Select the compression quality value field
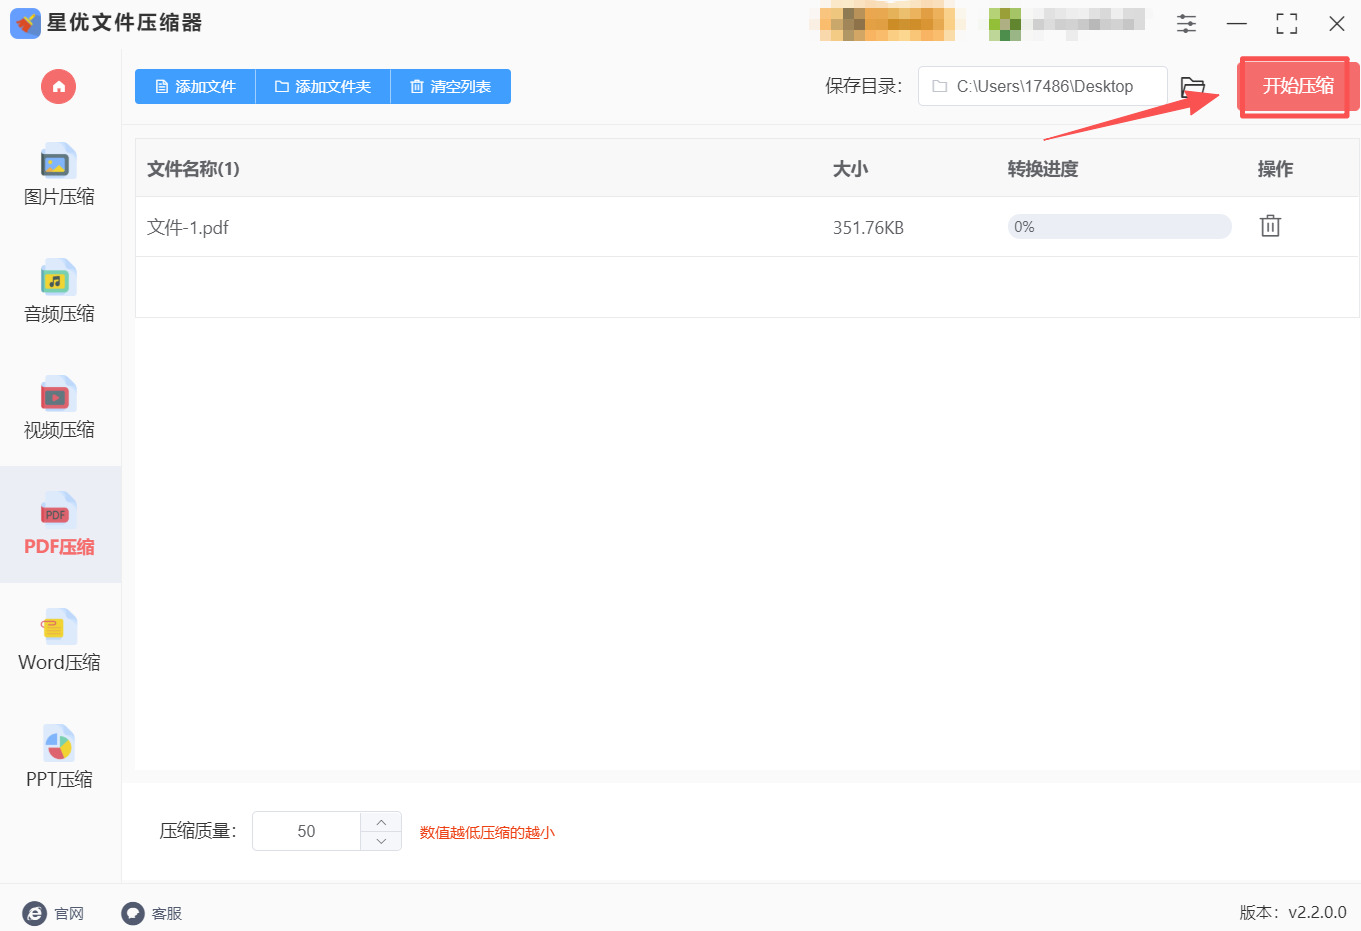This screenshot has height=931, width=1361. pos(305,830)
